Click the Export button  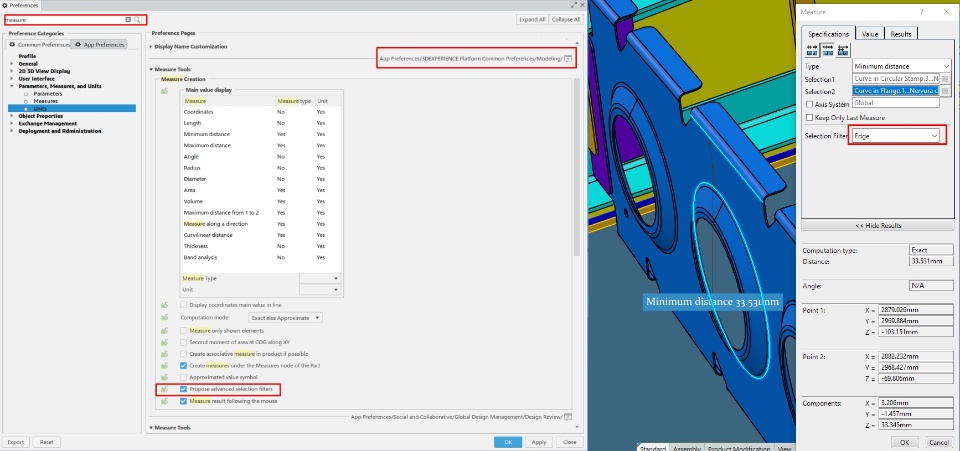pos(16,442)
